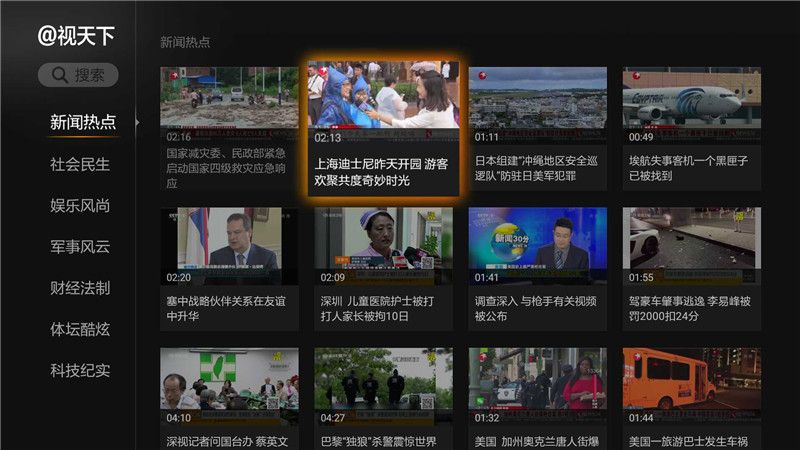
Task: Click the 新闻热点 section heading
Action: coord(185,42)
